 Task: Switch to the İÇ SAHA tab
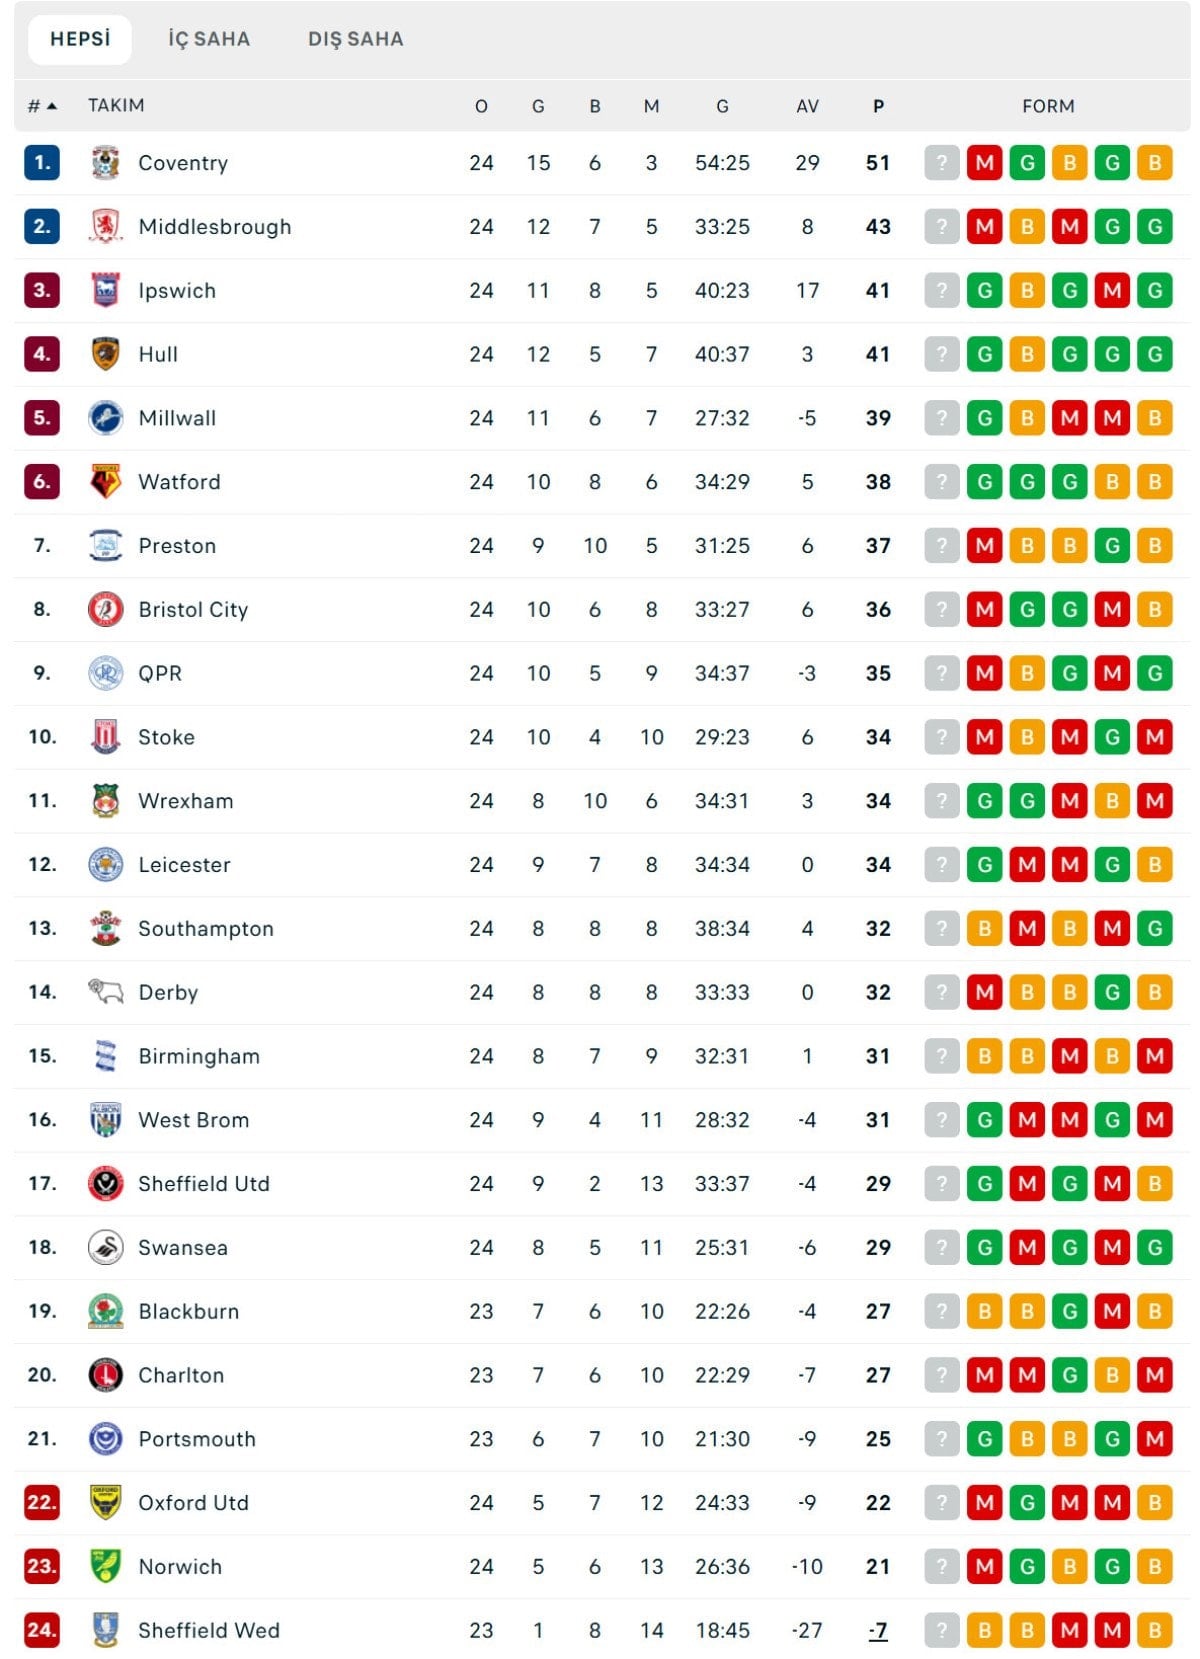point(209,39)
